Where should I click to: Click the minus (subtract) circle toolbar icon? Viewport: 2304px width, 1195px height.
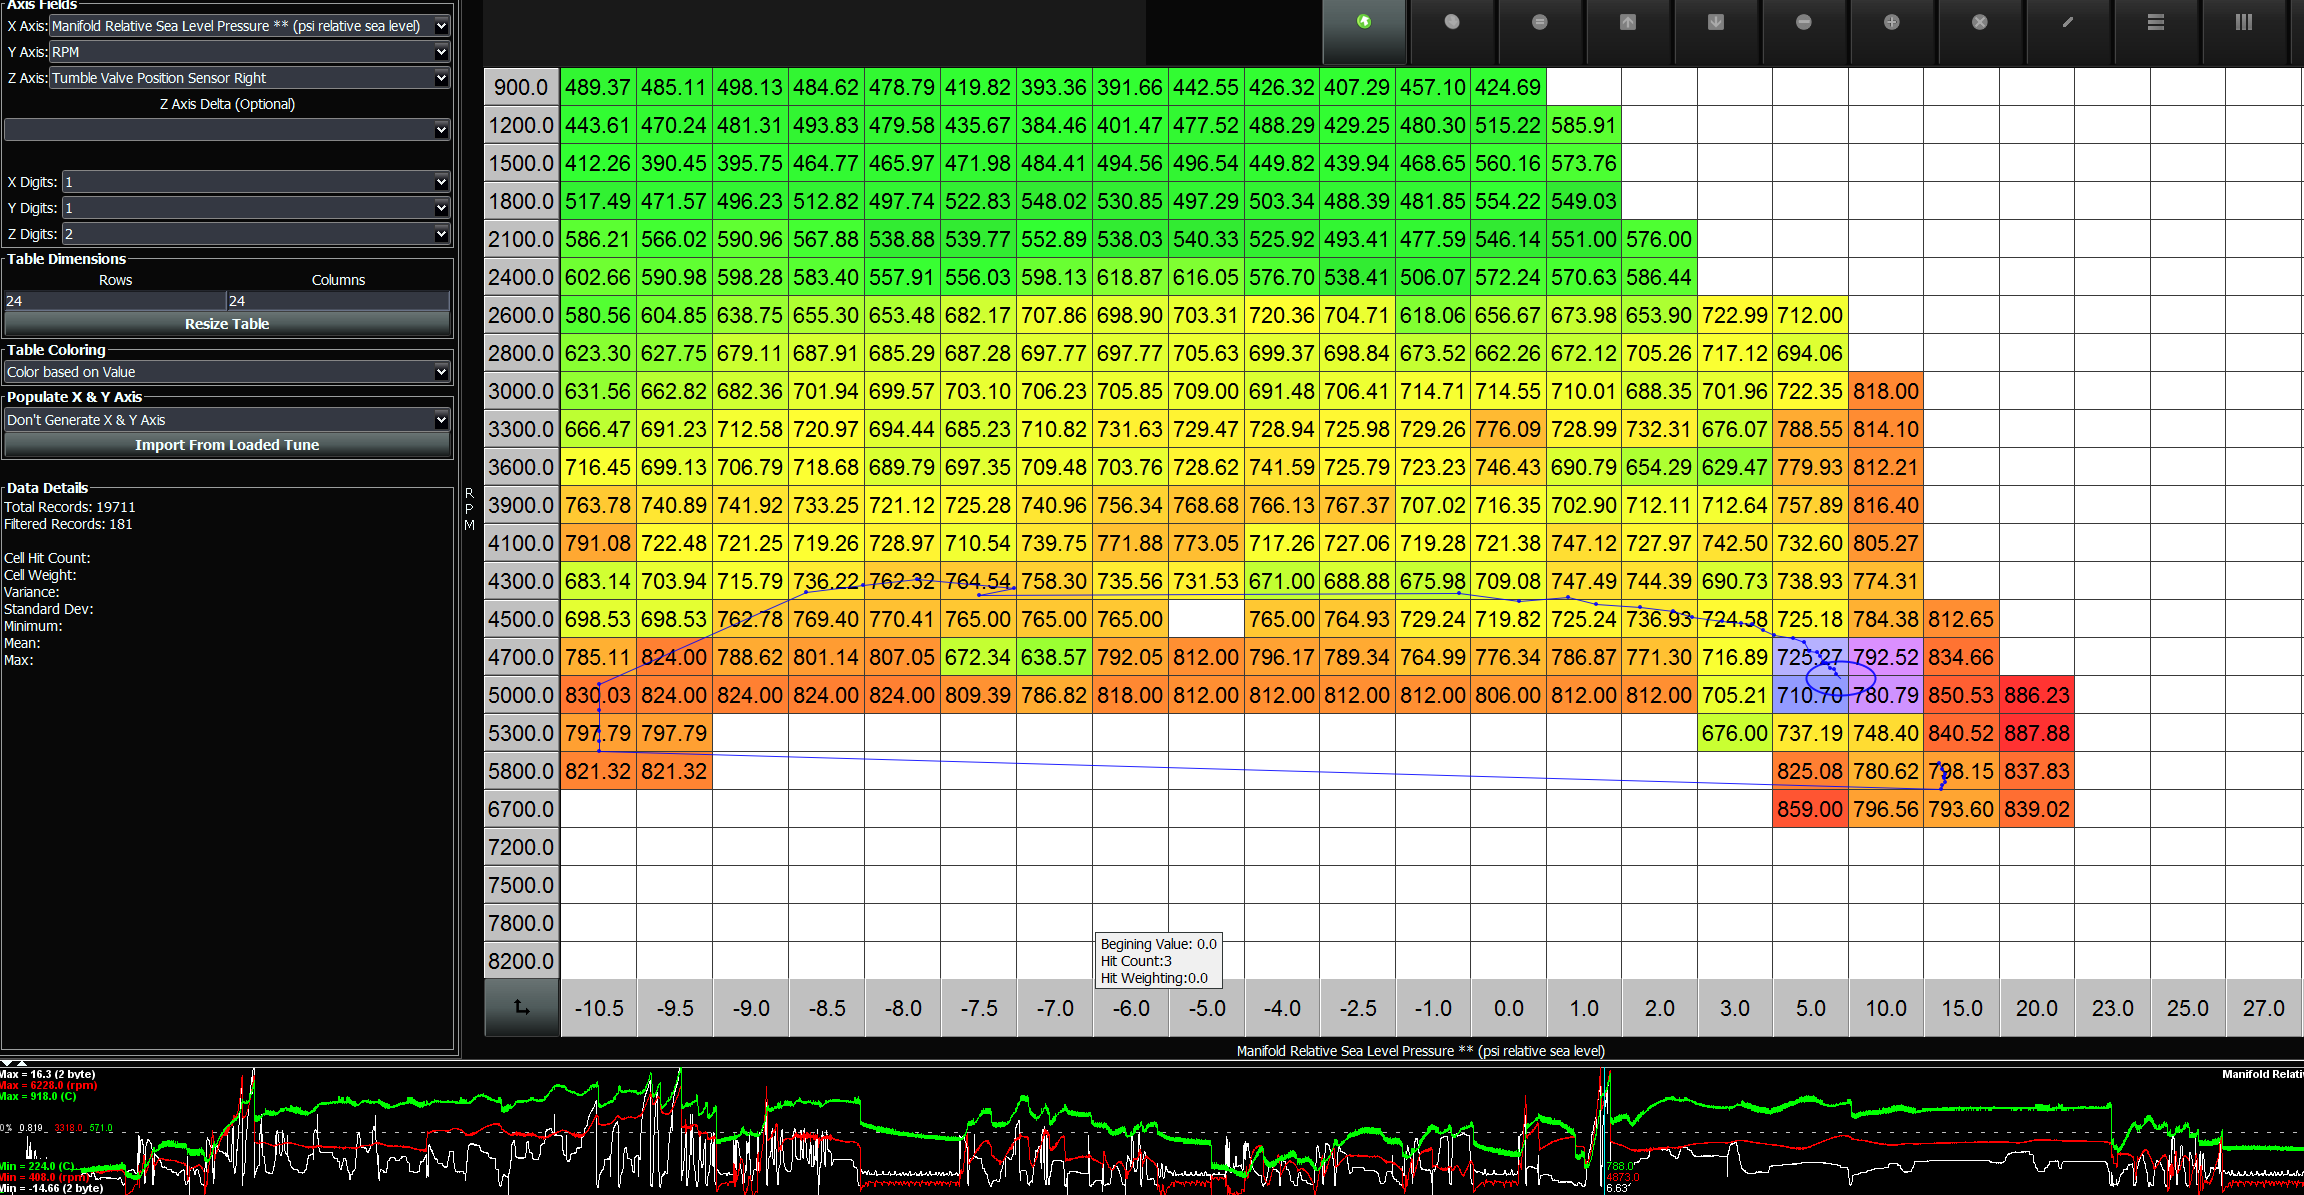point(1804,22)
